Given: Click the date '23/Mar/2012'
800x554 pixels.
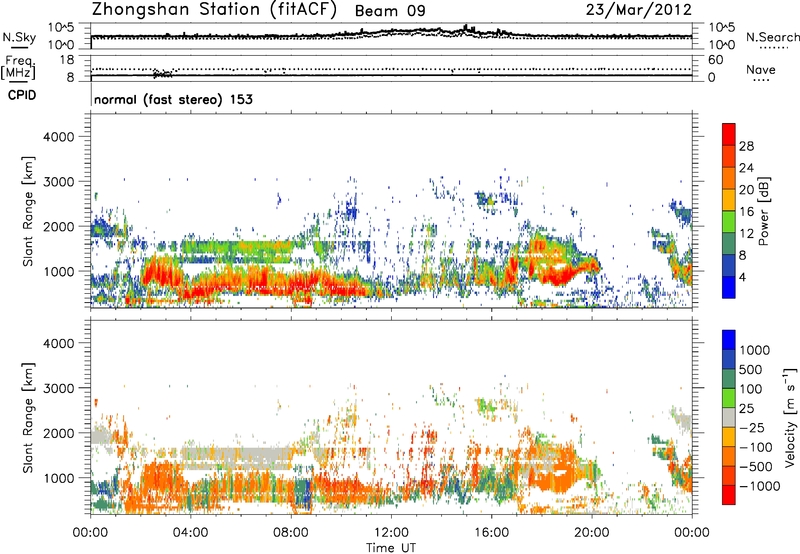Looking at the screenshot, I should (639, 10).
